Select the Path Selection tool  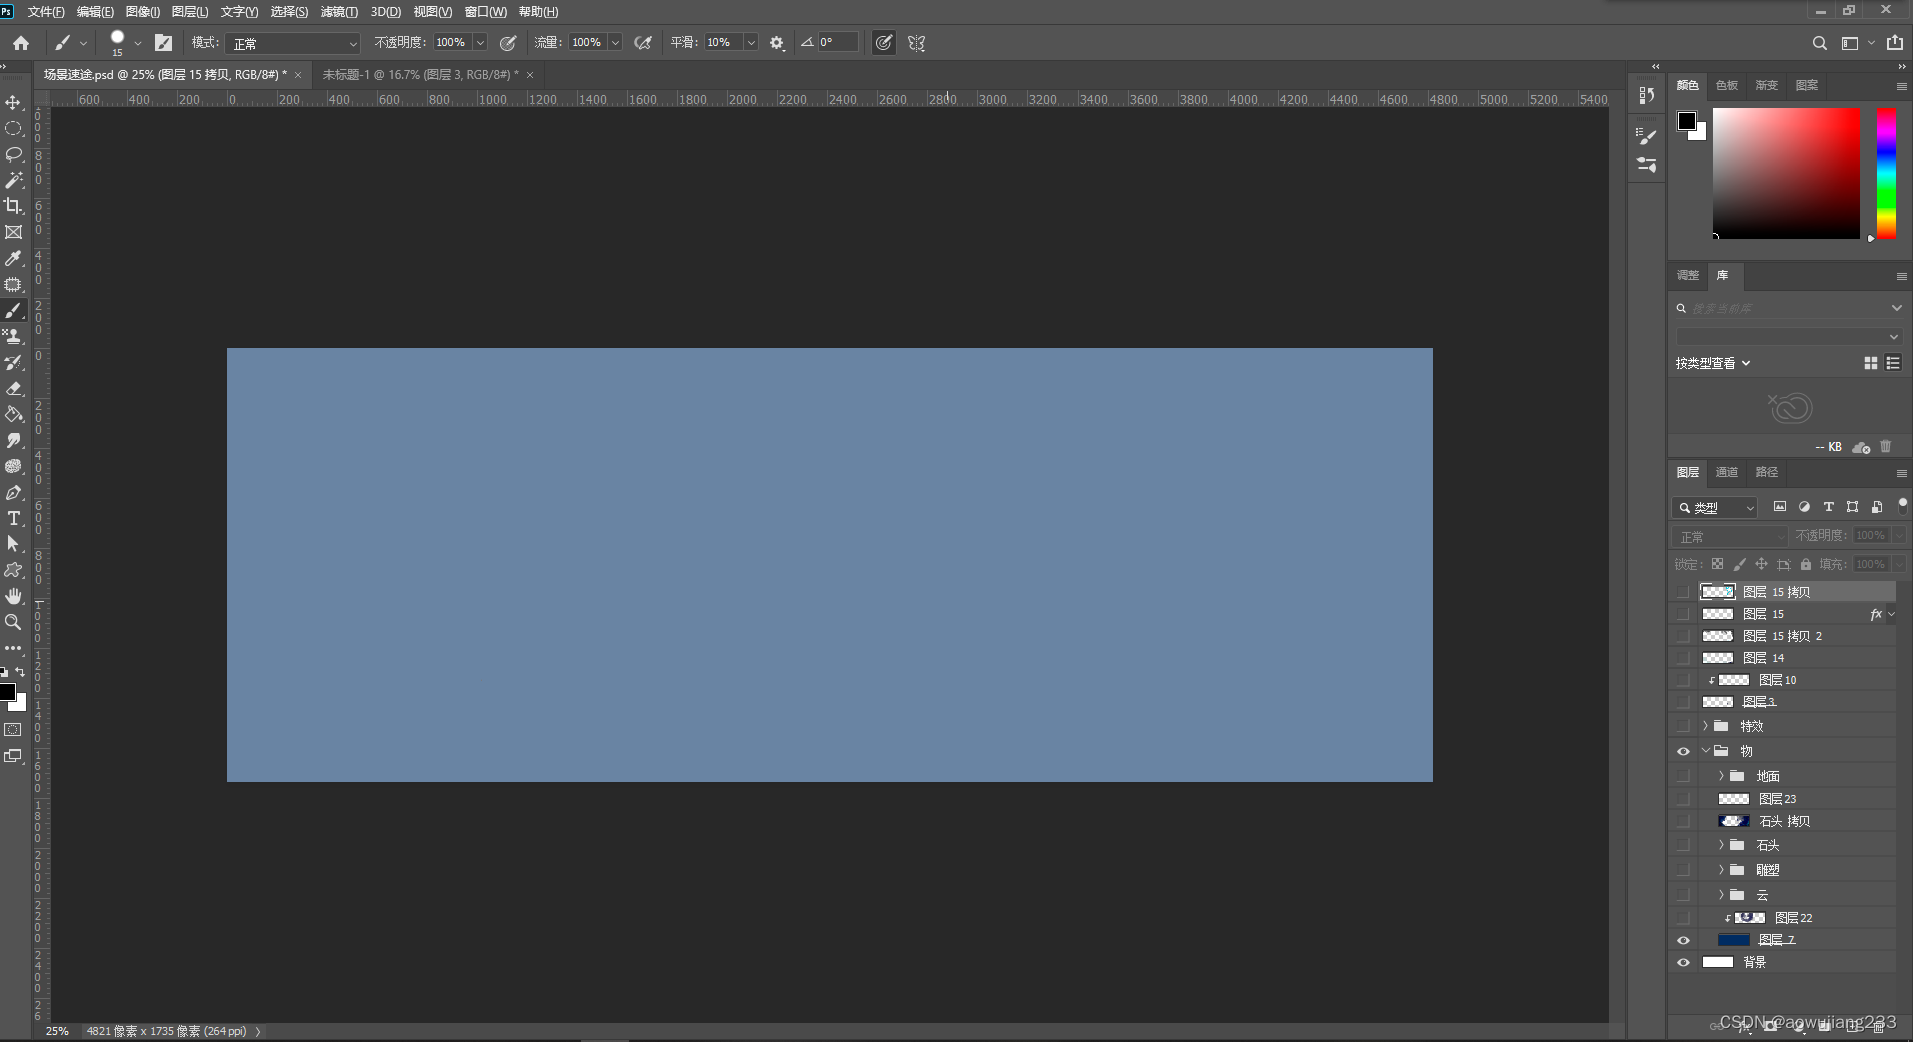coord(13,544)
